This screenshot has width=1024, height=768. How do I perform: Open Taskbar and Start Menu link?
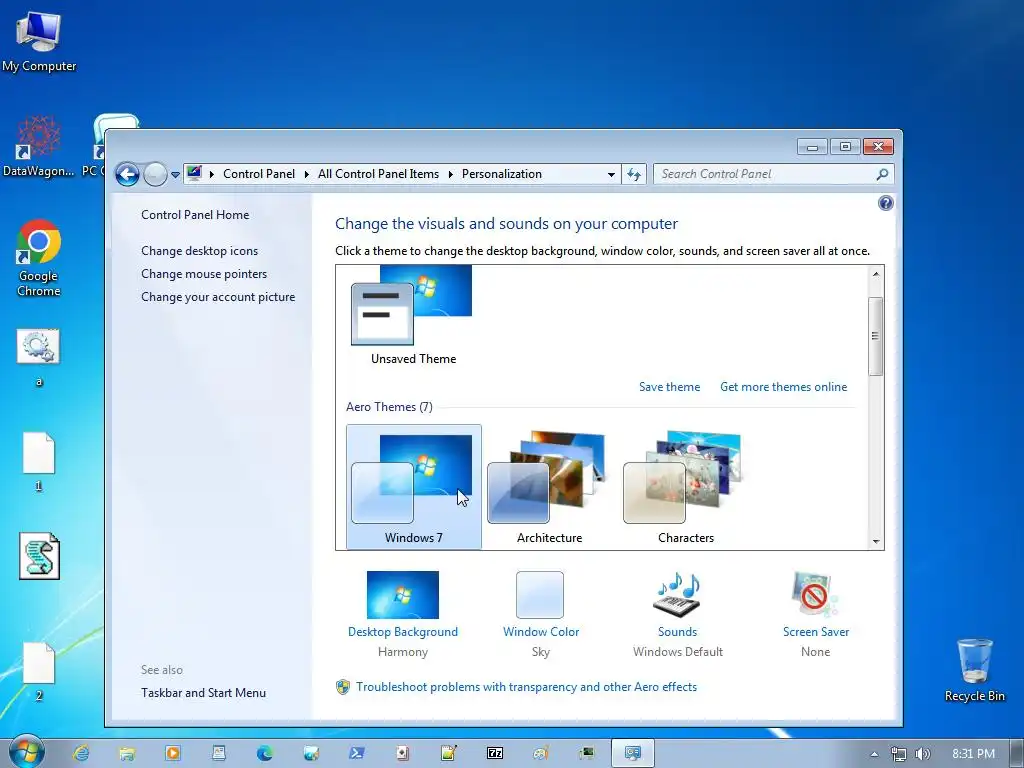pyautogui.click(x=203, y=693)
